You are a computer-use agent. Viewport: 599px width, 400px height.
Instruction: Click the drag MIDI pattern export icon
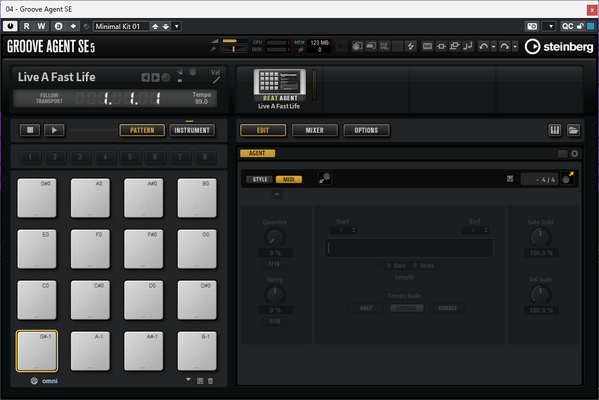point(568,178)
